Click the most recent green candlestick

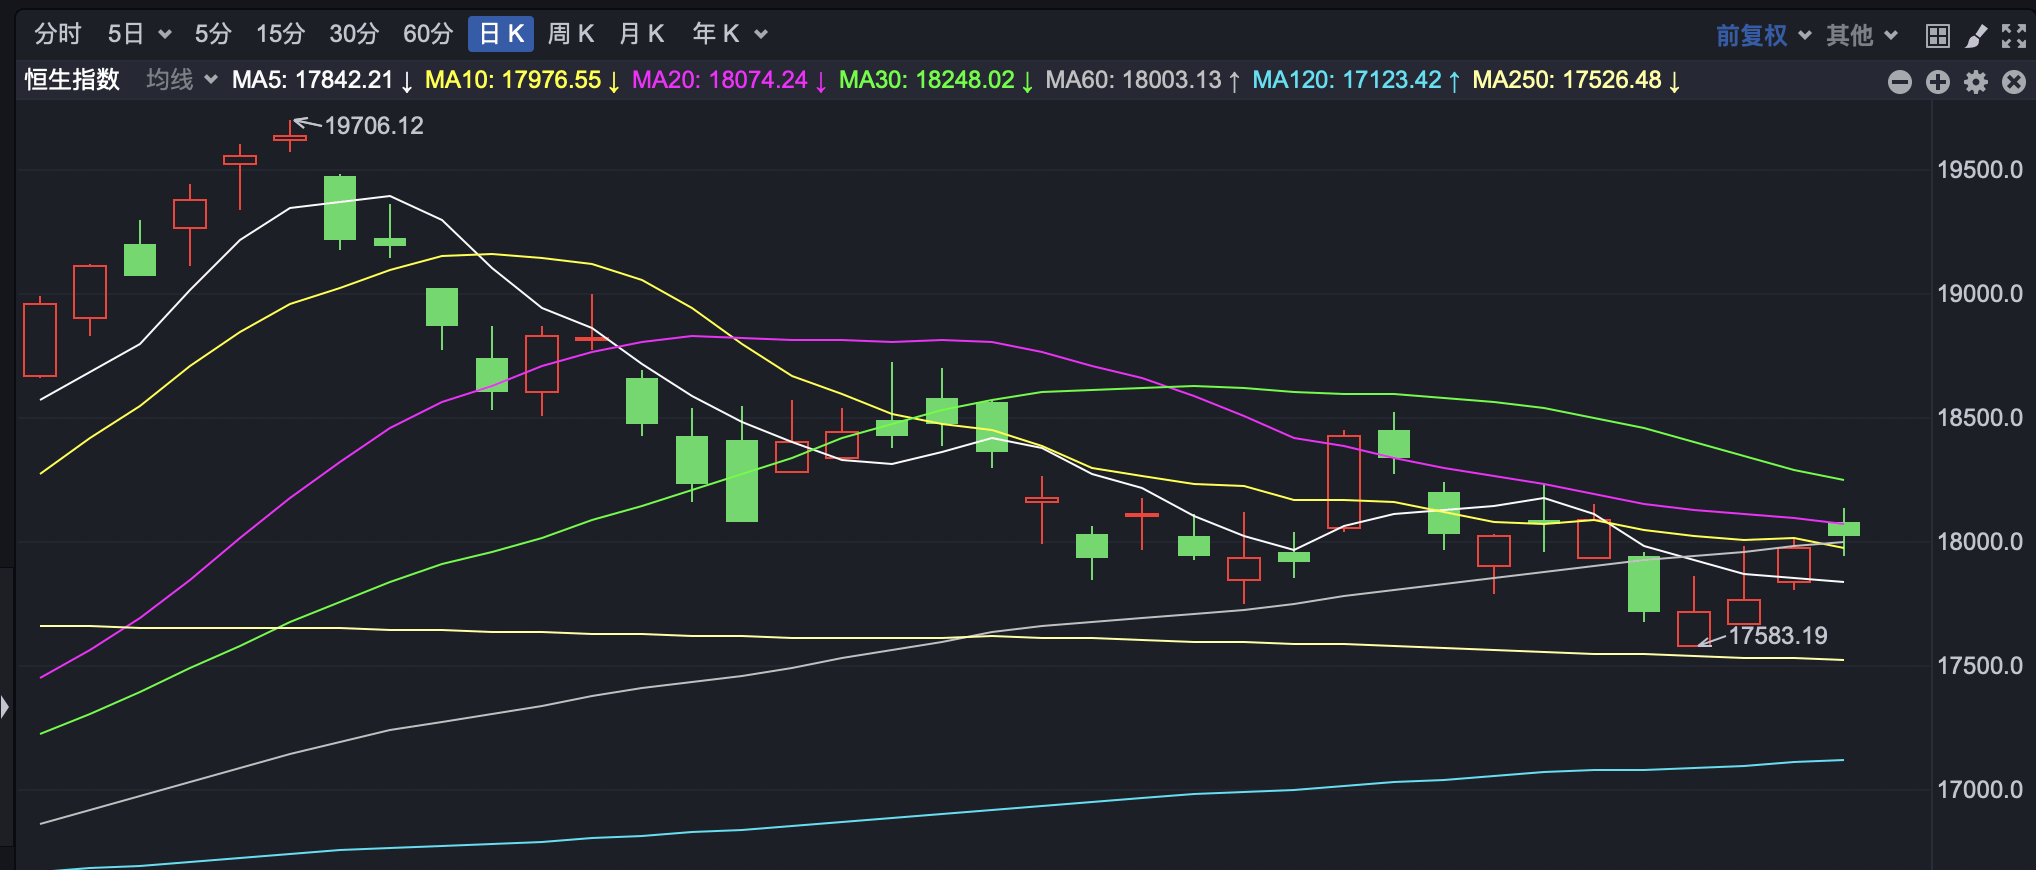point(1844,529)
